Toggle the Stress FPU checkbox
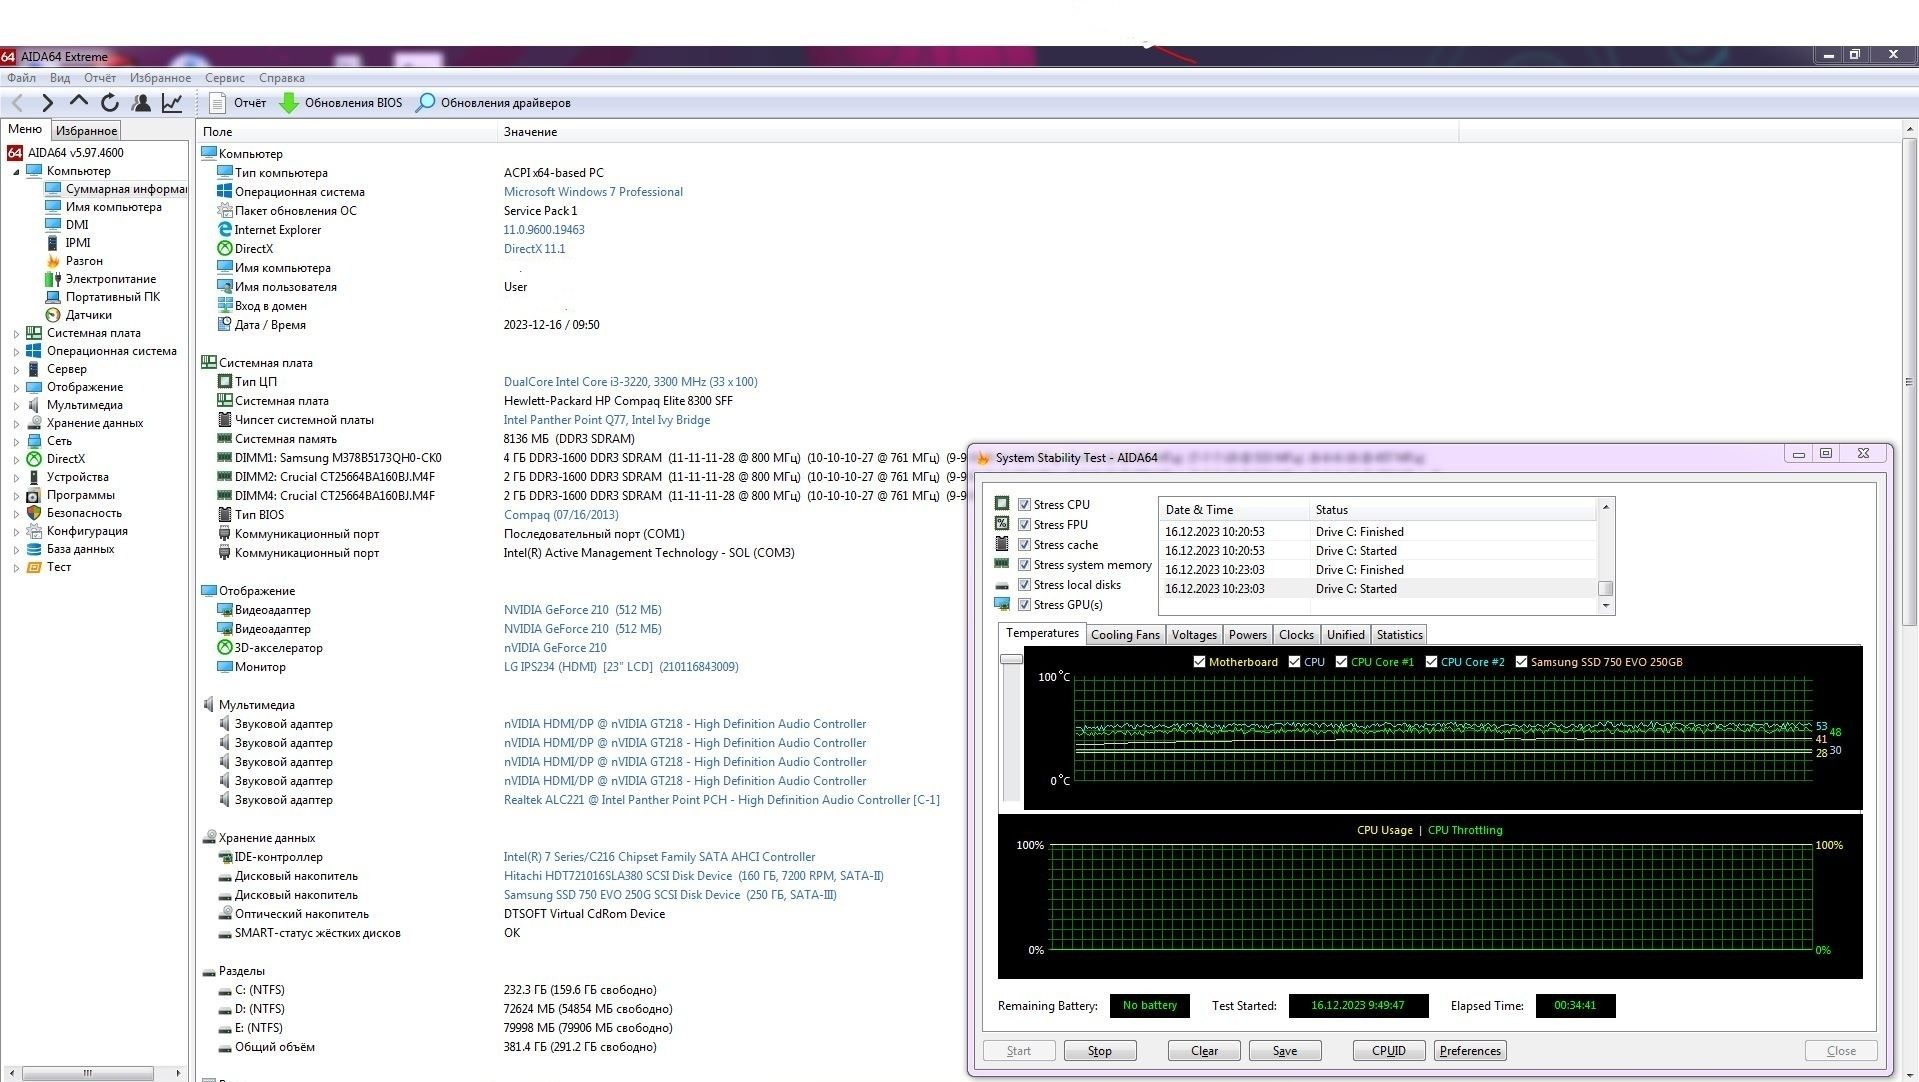This screenshot has height=1082, width=1919. click(1024, 525)
